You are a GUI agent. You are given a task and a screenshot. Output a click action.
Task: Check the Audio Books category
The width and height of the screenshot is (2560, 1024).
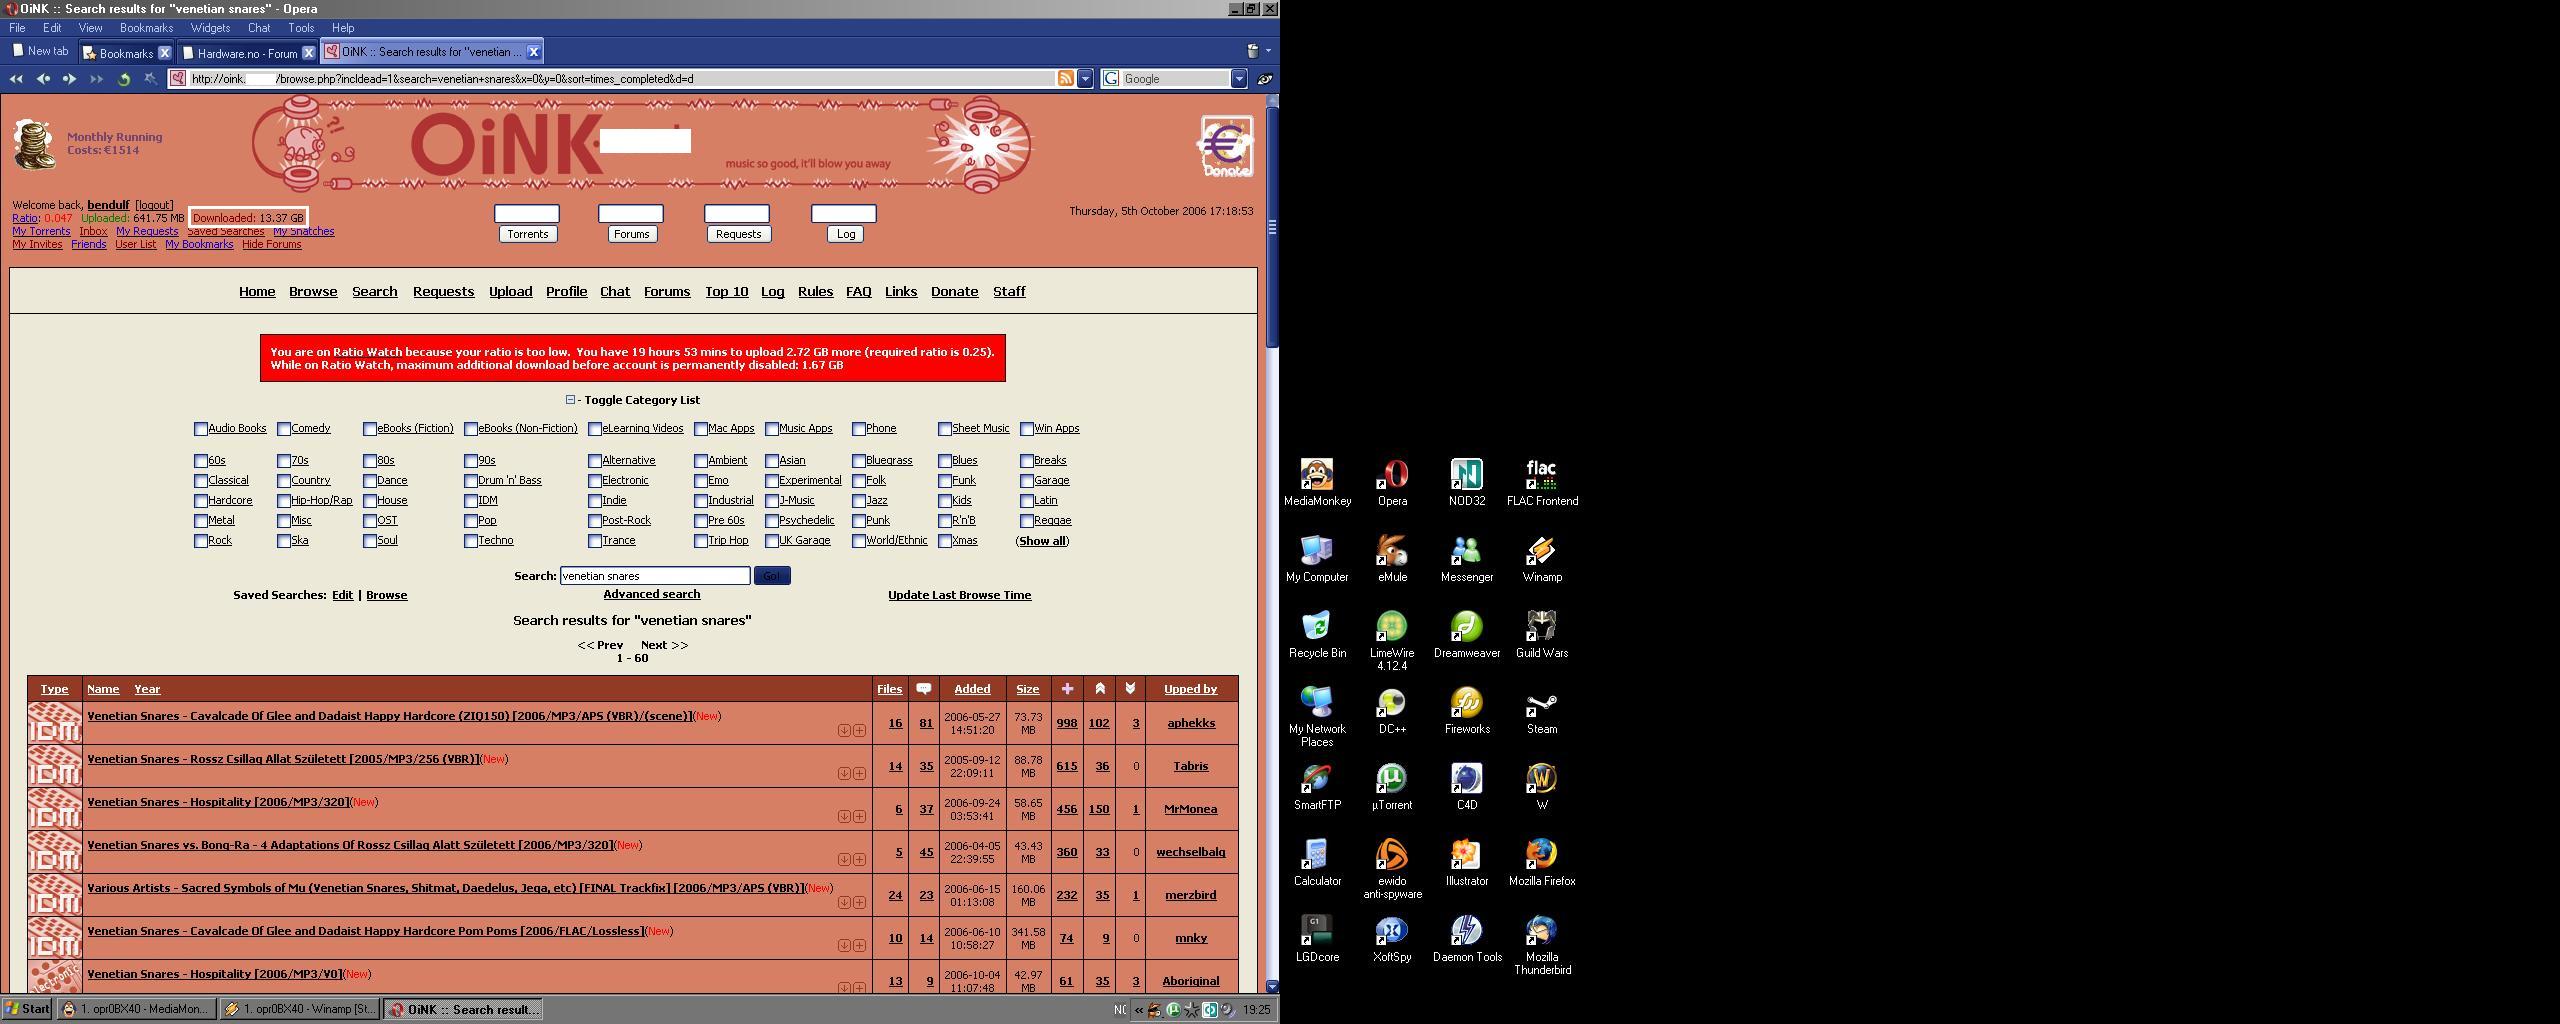point(200,429)
